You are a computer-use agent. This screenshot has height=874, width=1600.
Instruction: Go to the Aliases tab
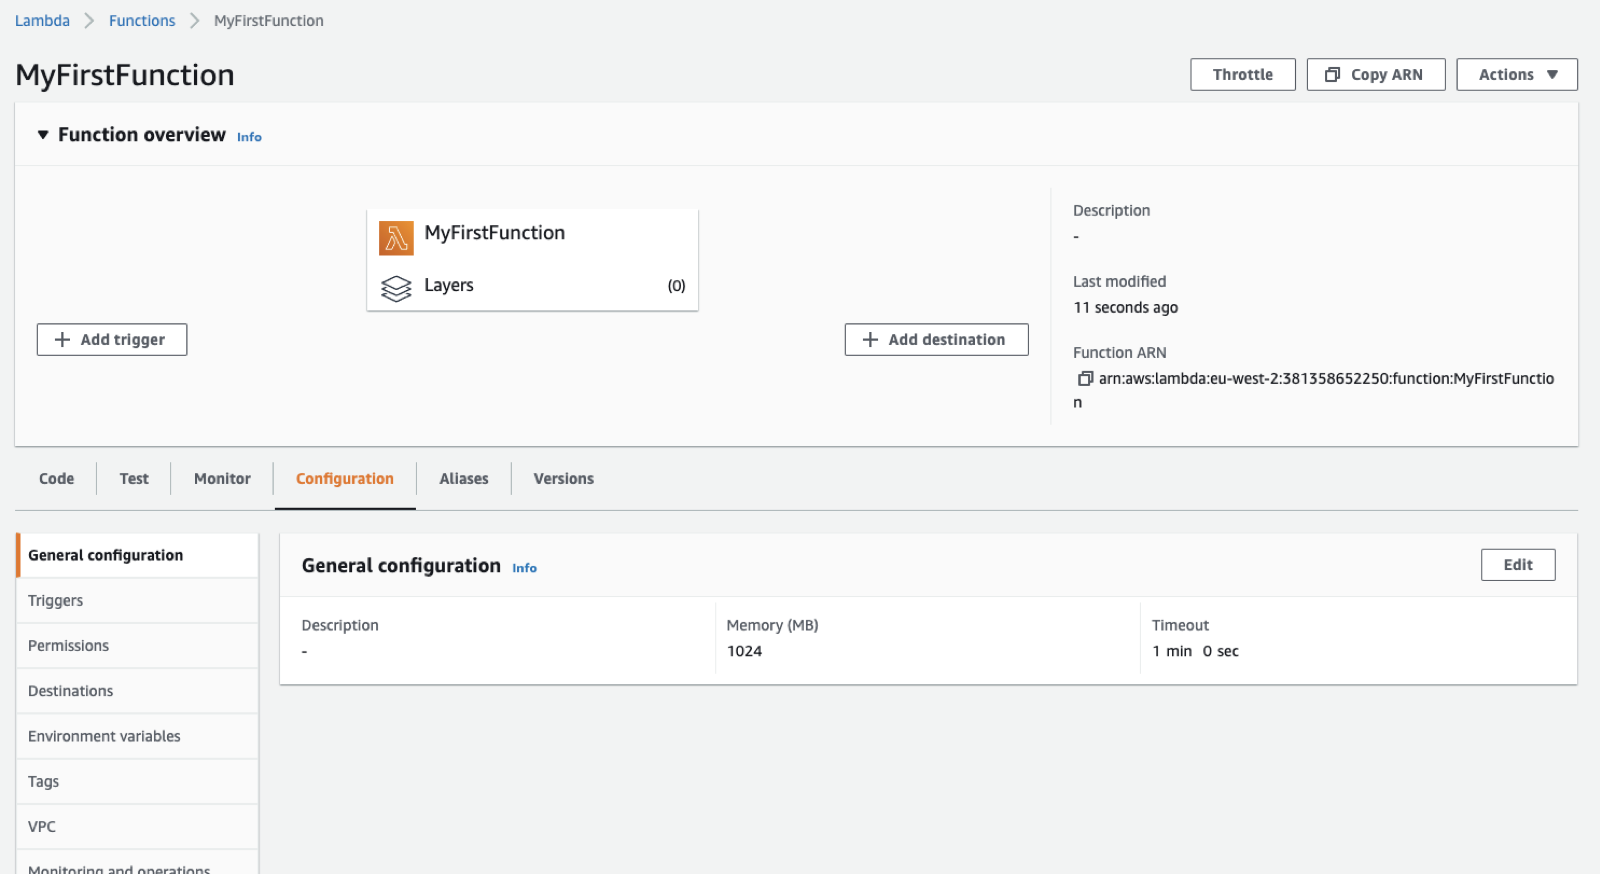[x=464, y=479]
